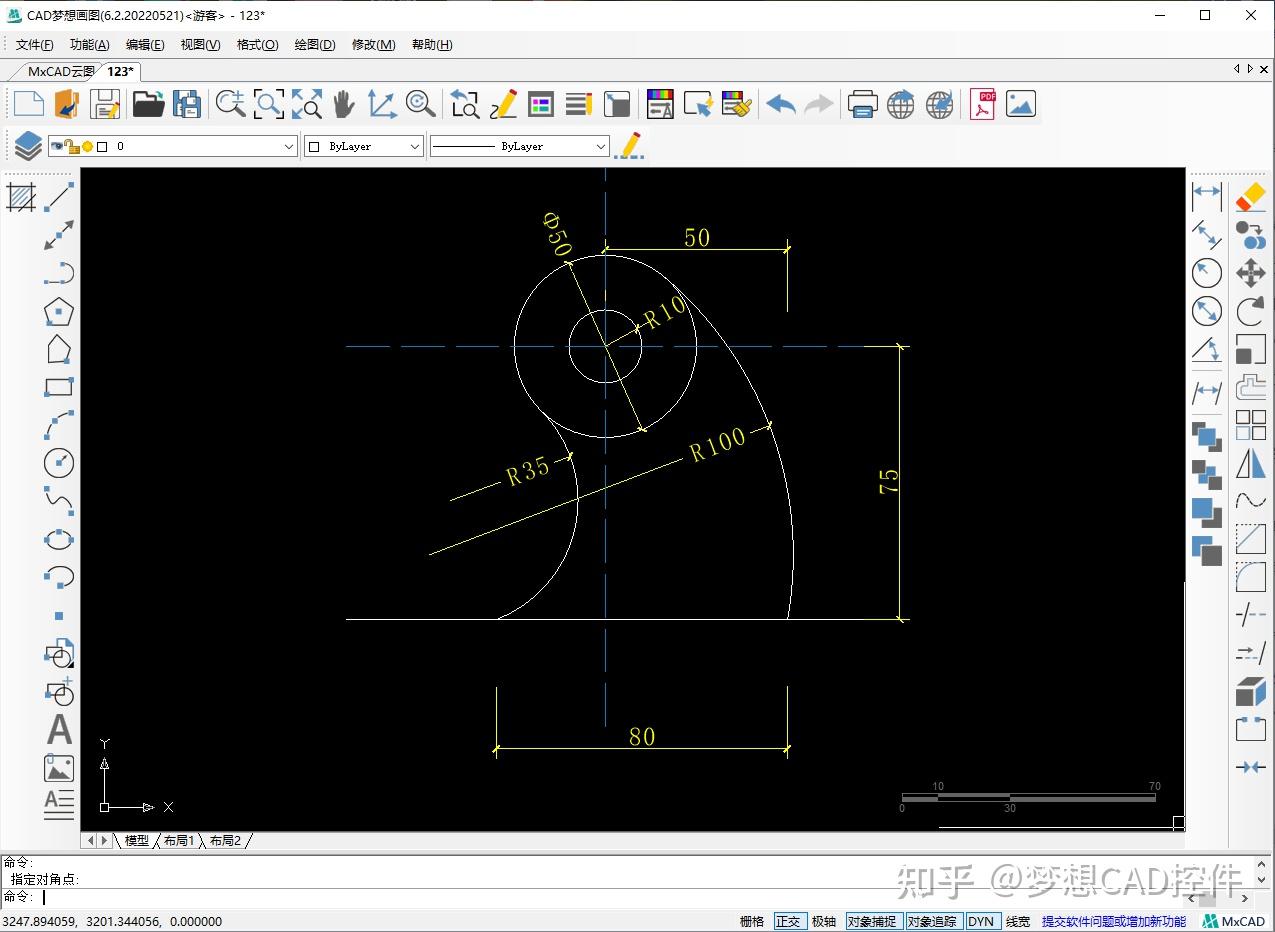The width and height of the screenshot is (1275, 932).
Task: Toggle 正交 ortho mode in status bar
Action: (788, 921)
